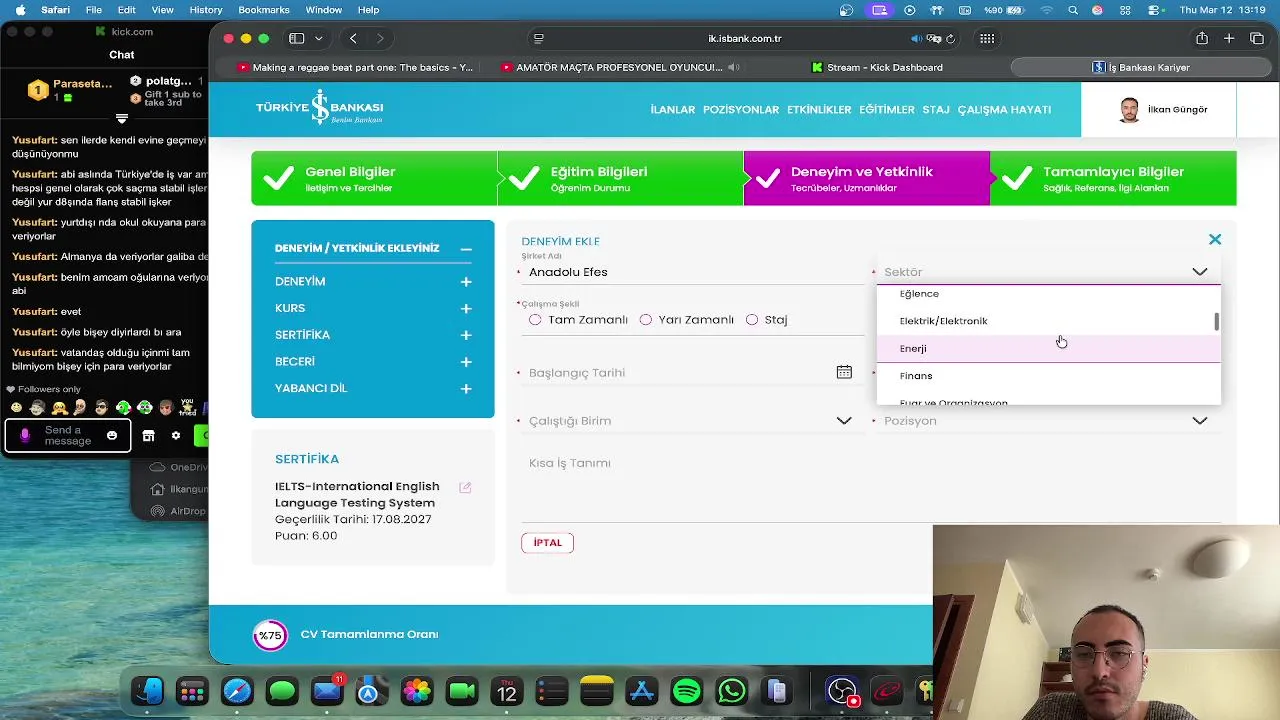The image size is (1280, 720).
Task: Open Safari sidebar toggle icon
Action: [x=296, y=39]
